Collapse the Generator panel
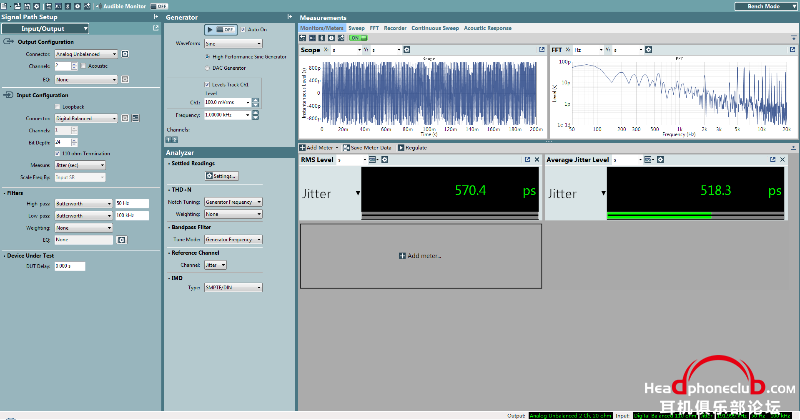The image size is (800, 420). click(x=290, y=17)
